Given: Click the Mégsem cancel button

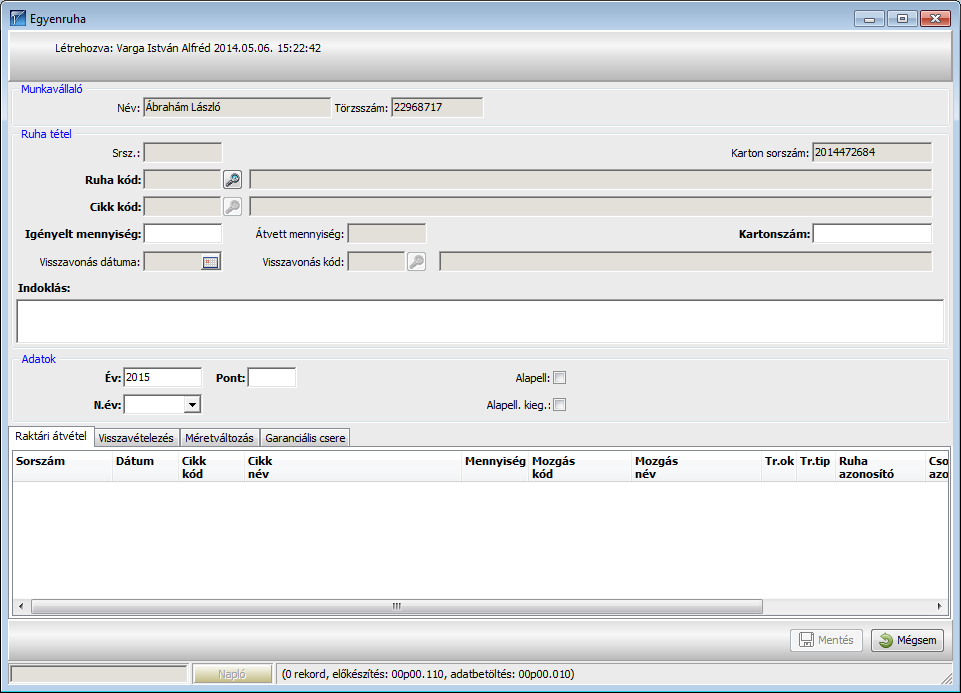Looking at the screenshot, I should click(x=908, y=640).
